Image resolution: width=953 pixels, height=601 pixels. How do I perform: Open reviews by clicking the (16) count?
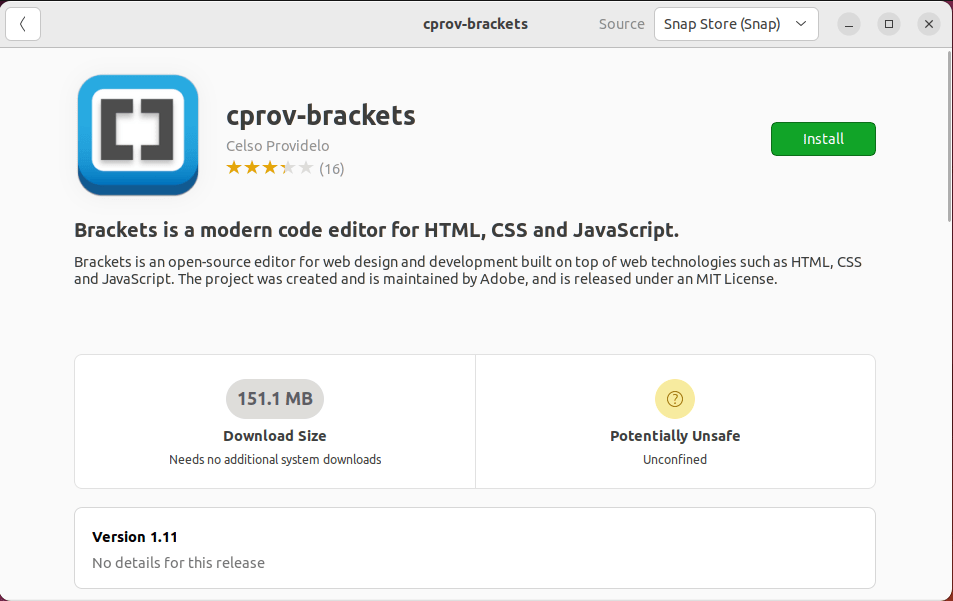[331, 168]
